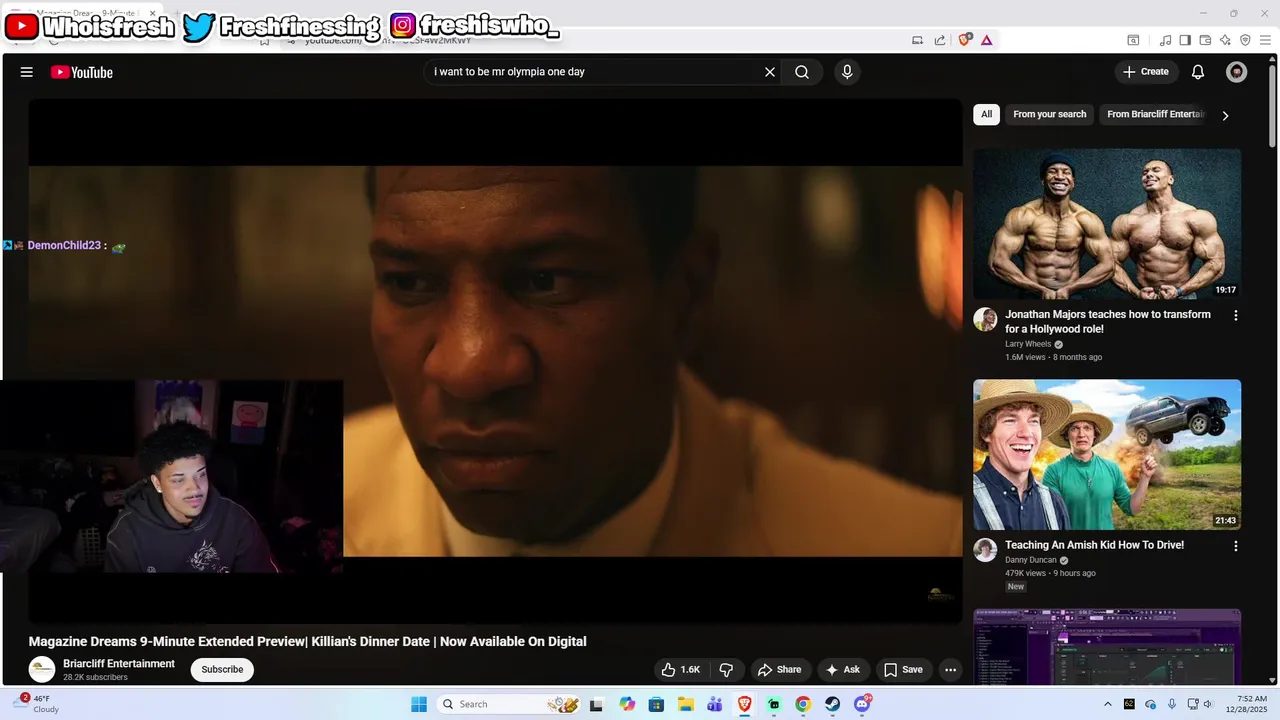Open Teaching An Amish Kid title
Image resolution: width=1280 pixels, height=720 pixels.
click(x=1094, y=545)
